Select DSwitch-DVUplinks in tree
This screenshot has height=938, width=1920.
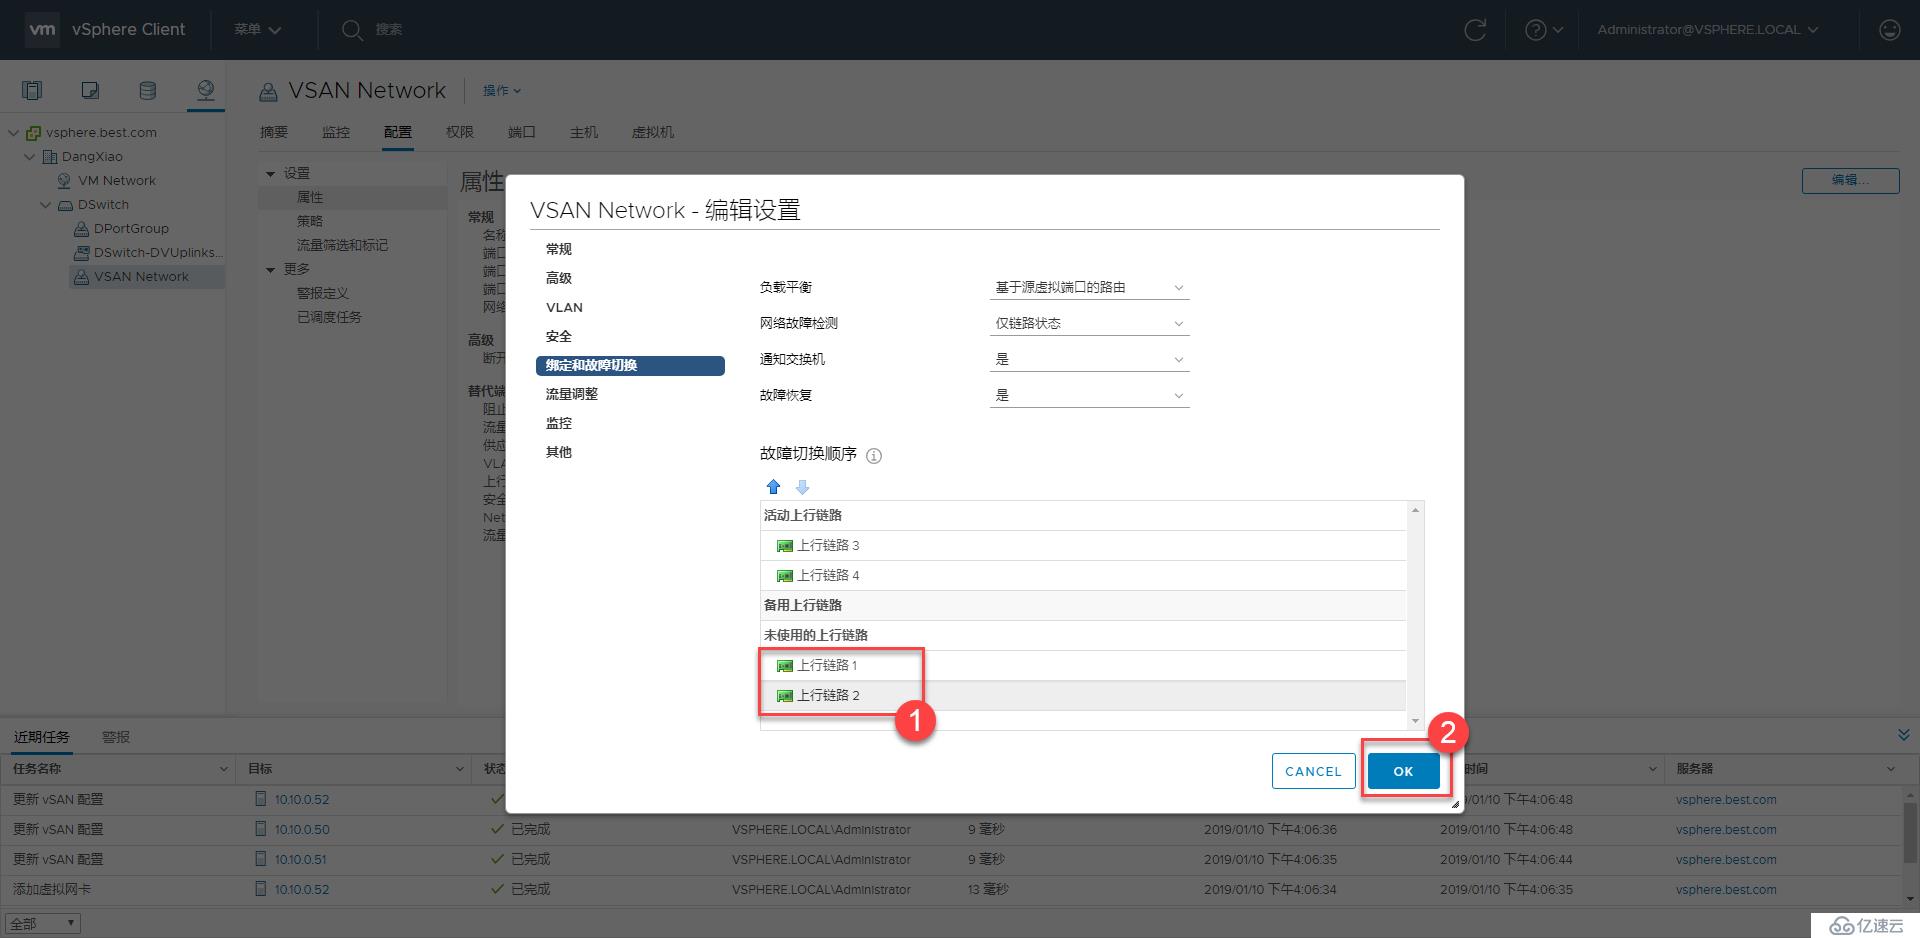click(x=158, y=252)
